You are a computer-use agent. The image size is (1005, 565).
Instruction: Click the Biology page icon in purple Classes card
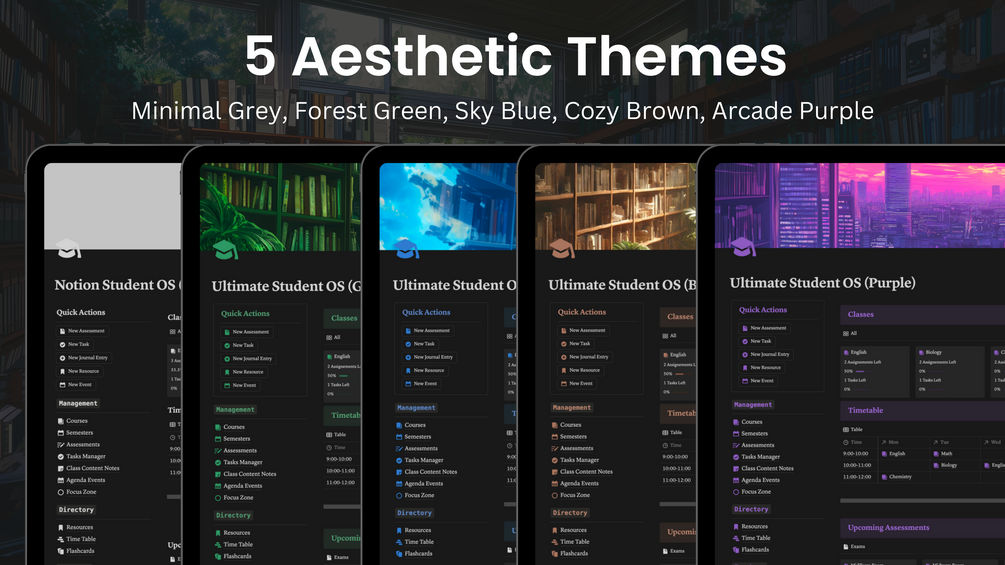(x=922, y=352)
